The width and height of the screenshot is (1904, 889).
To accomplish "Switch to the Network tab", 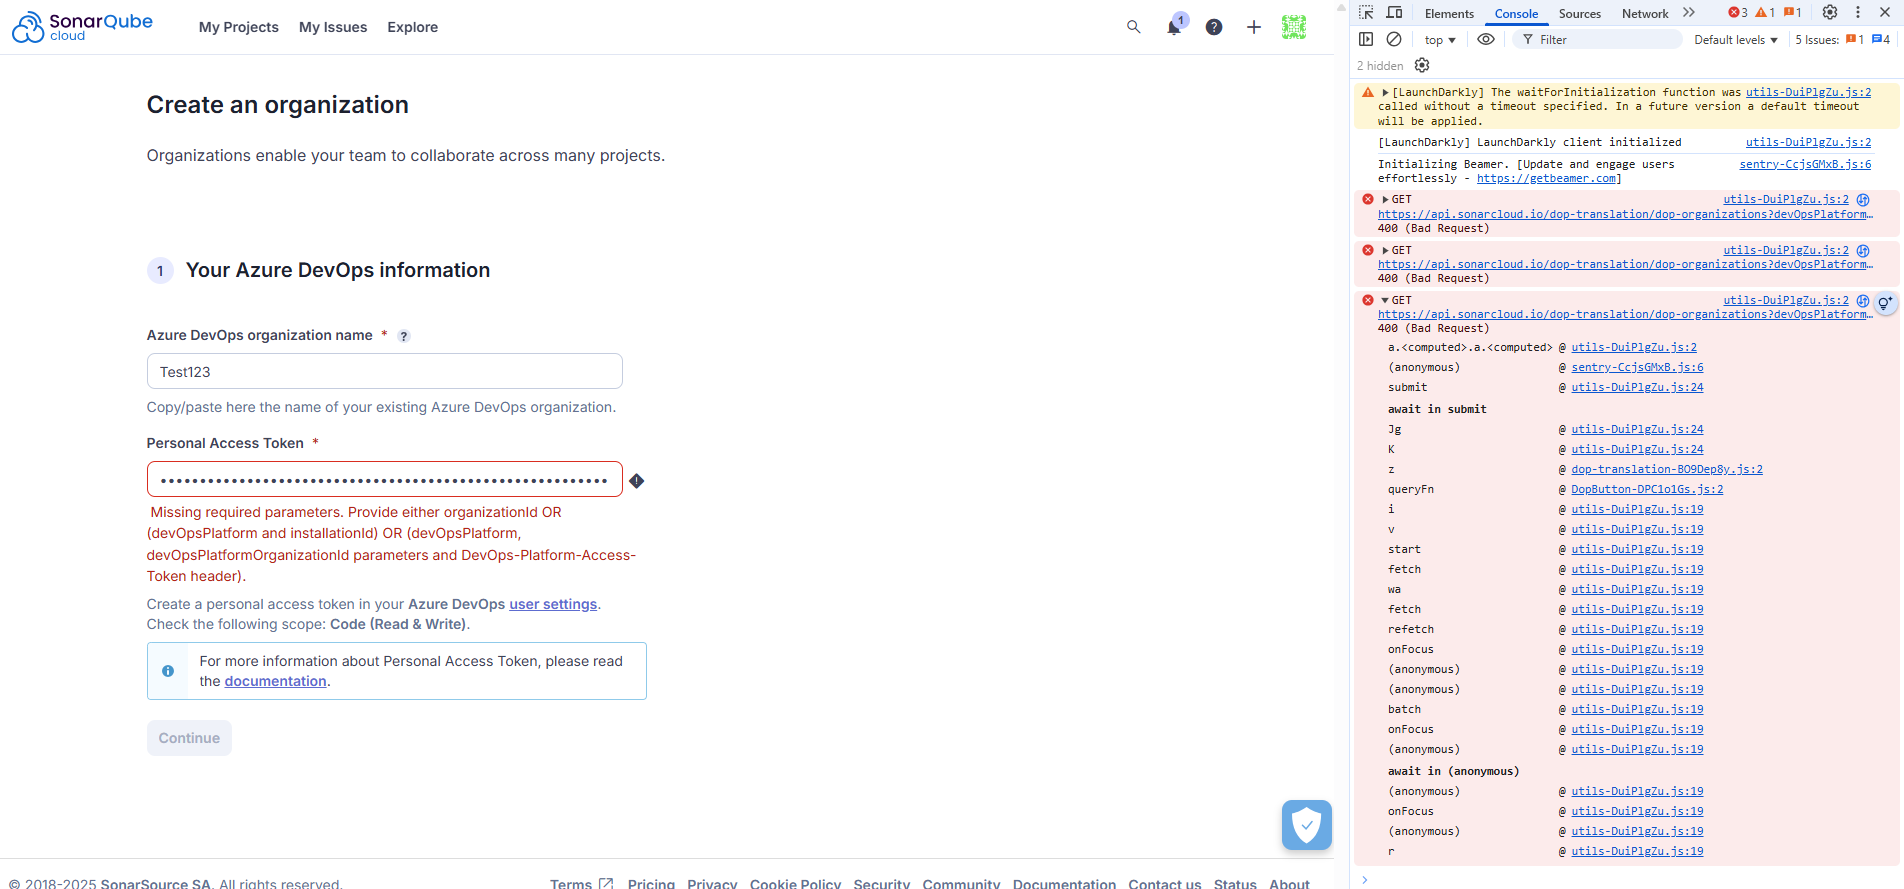I will (1645, 14).
